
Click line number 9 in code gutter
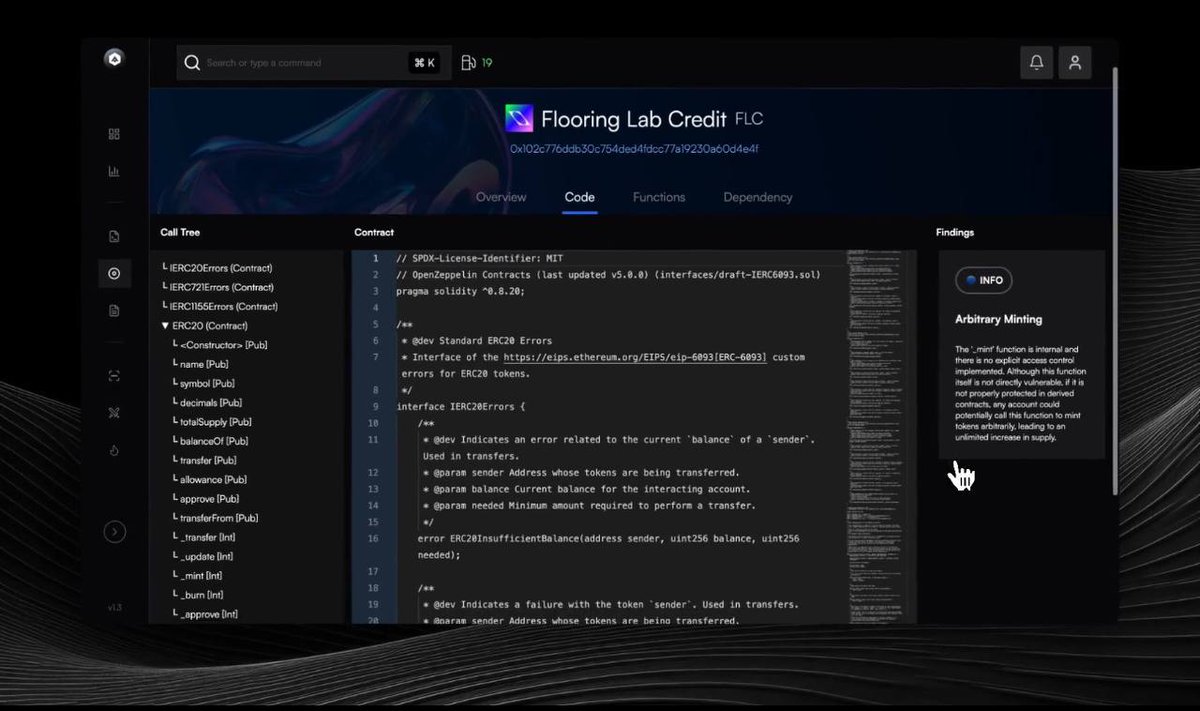[375, 406]
